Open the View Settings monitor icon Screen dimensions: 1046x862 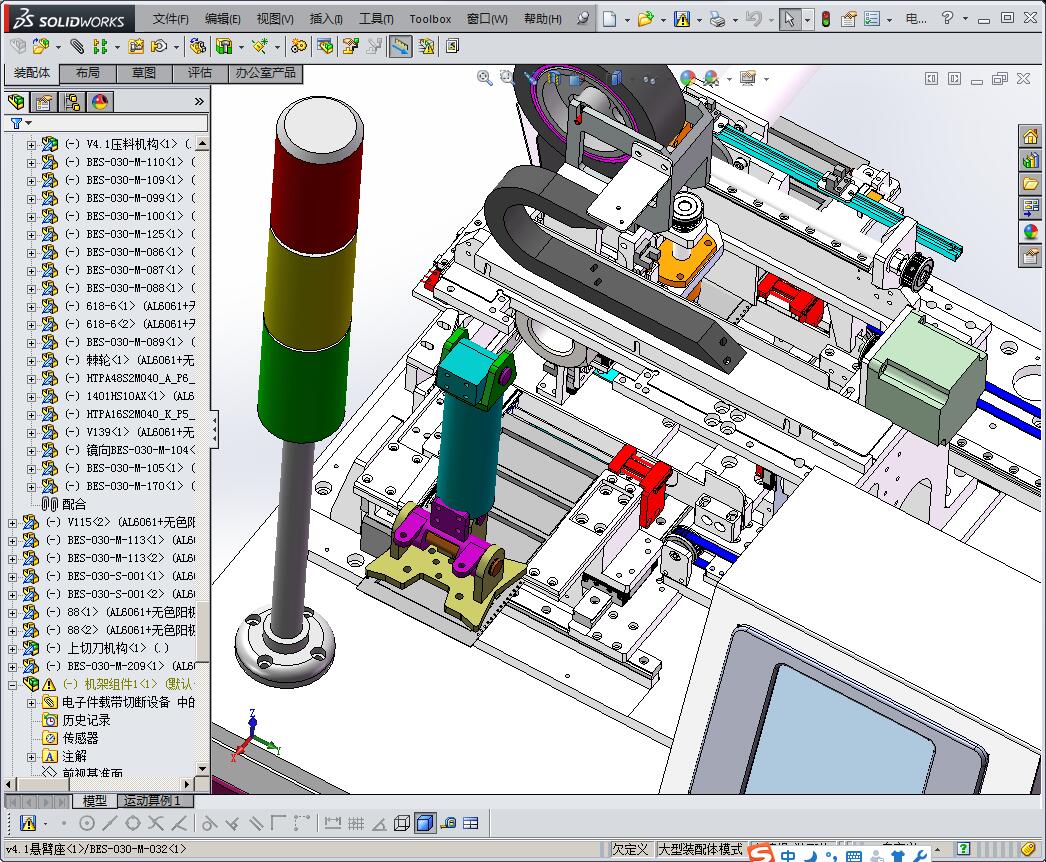click(x=748, y=78)
